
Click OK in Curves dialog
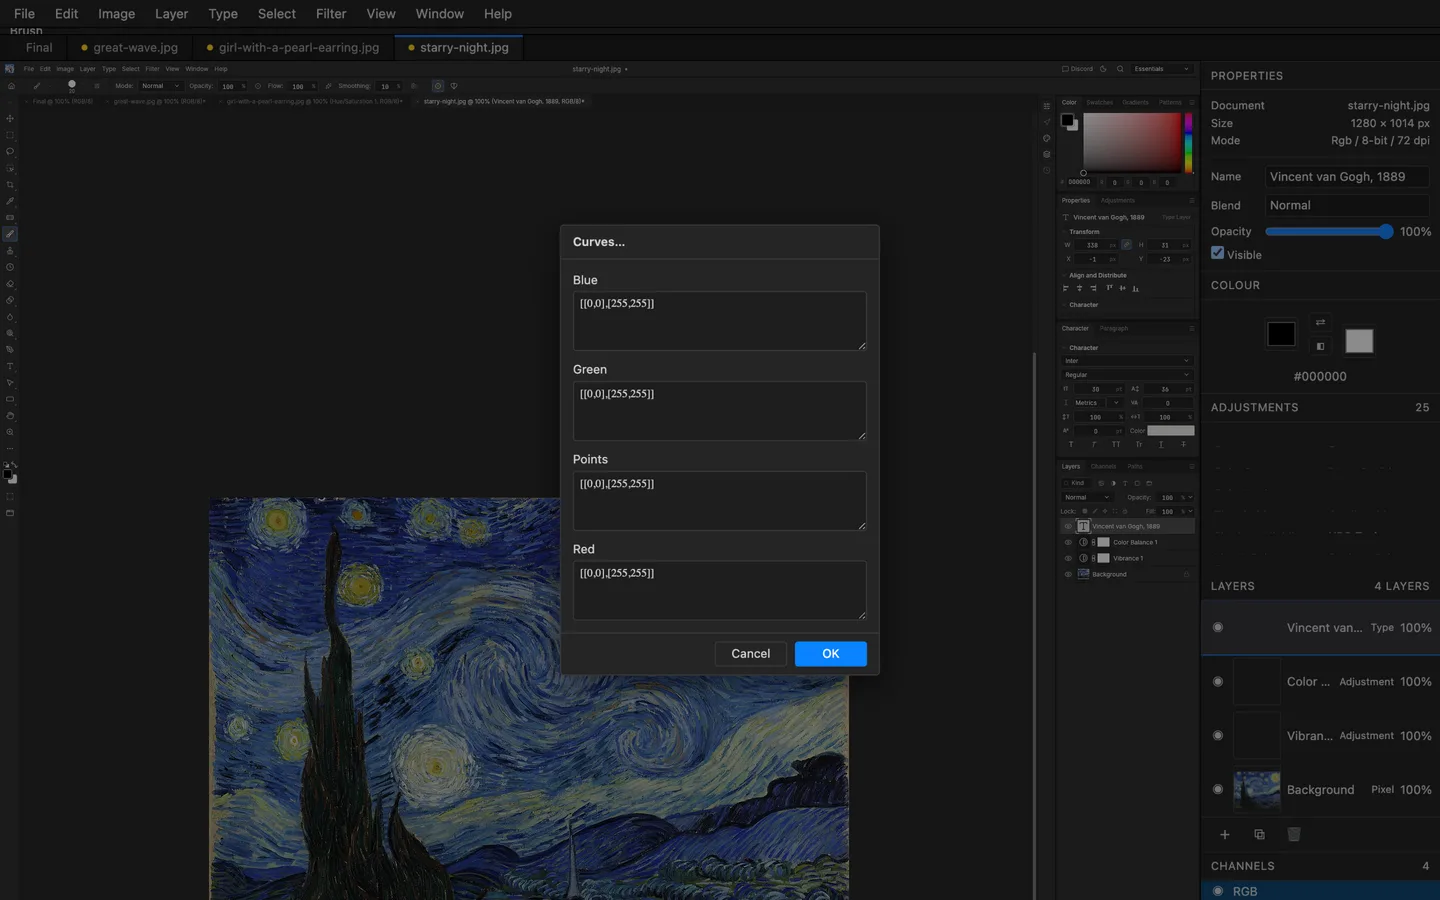[x=831, y=654]
